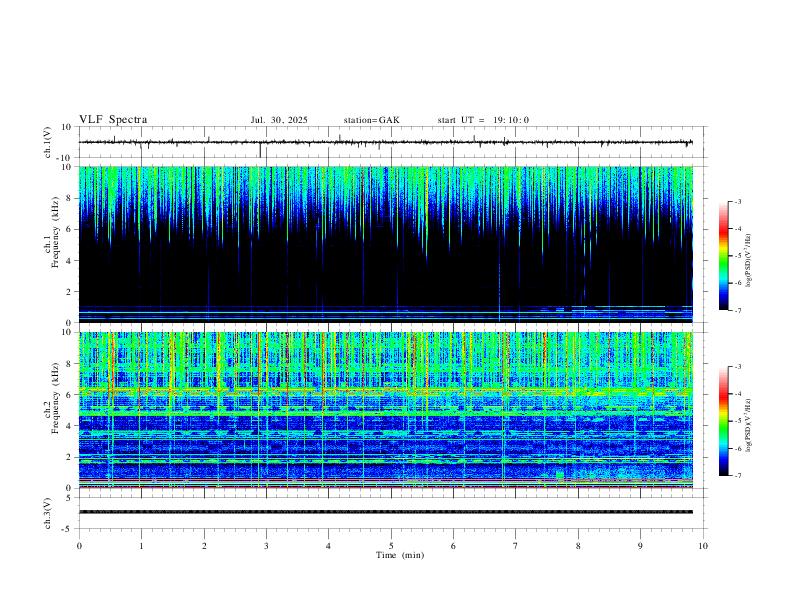Screen dimensions: 792x612
Task: Click the "2" kHz tick on ch.1 axis
Action: [70, 292]
